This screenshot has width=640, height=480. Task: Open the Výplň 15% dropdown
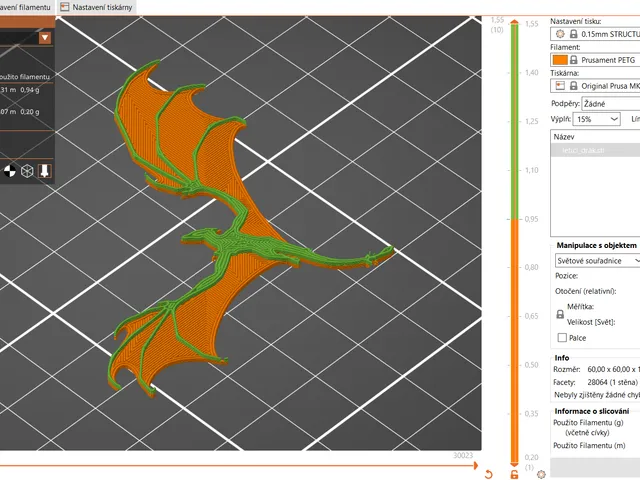pyautogui.click(x=597, y=119)
